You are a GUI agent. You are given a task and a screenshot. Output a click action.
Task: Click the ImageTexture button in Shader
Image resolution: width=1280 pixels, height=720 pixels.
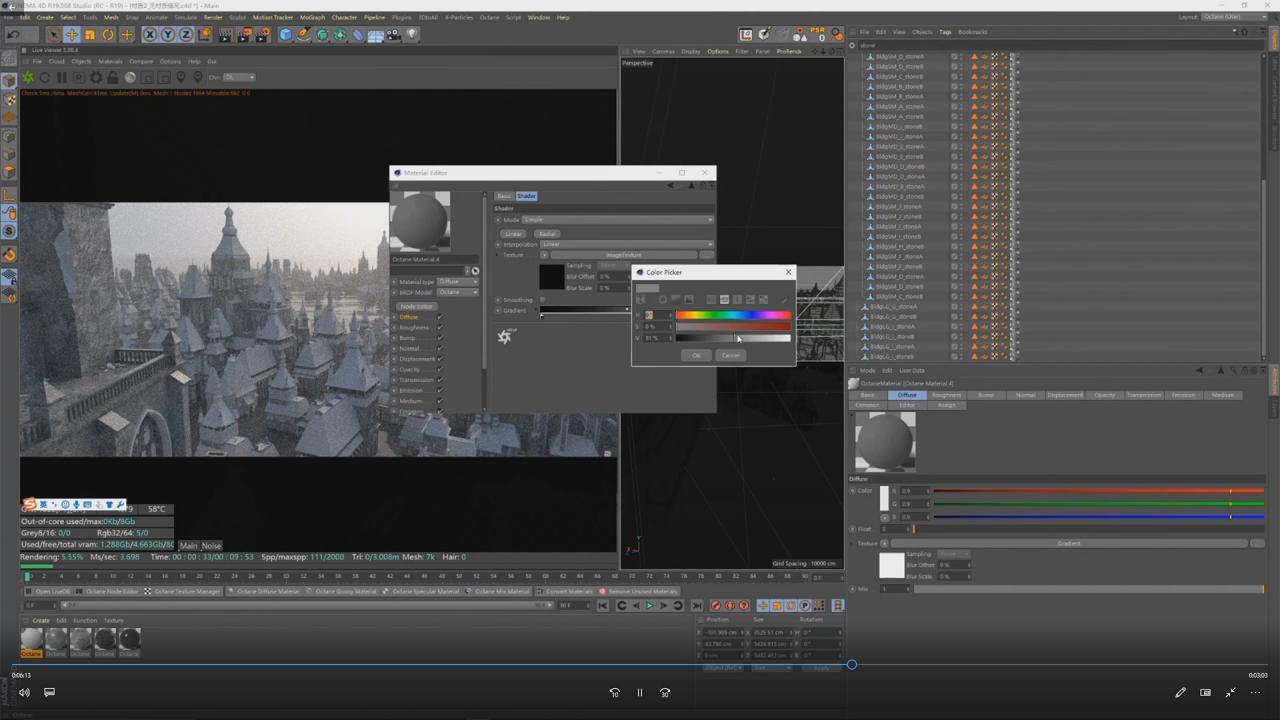624,255
